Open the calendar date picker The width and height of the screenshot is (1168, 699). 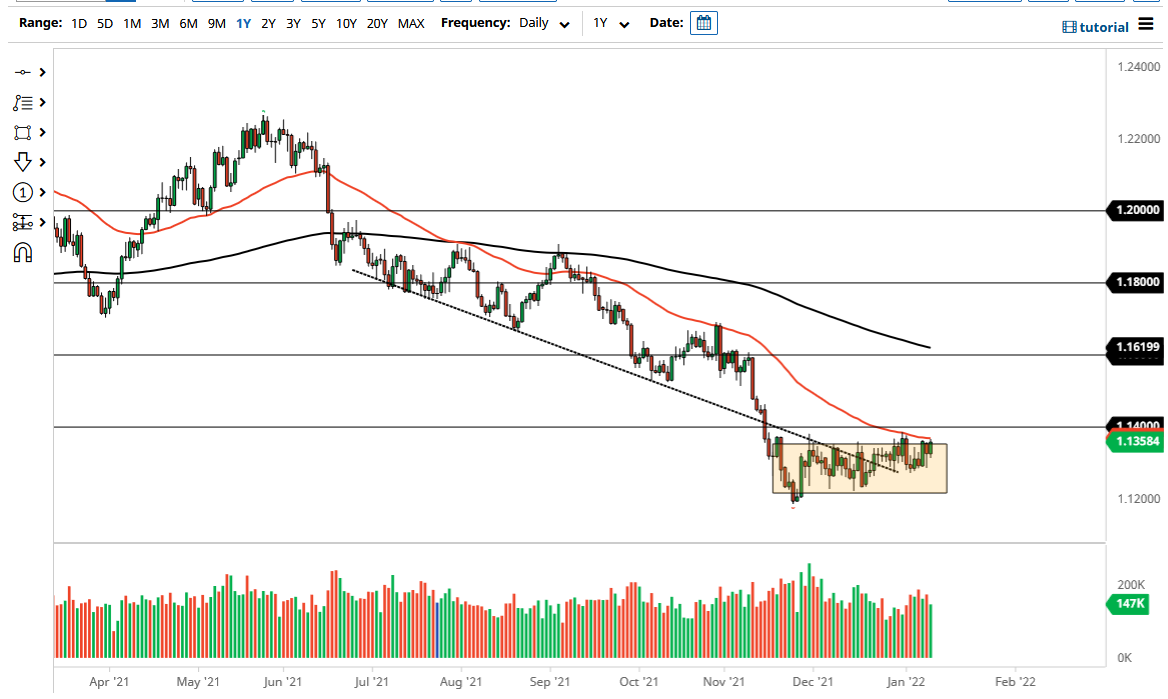[703, 22]
